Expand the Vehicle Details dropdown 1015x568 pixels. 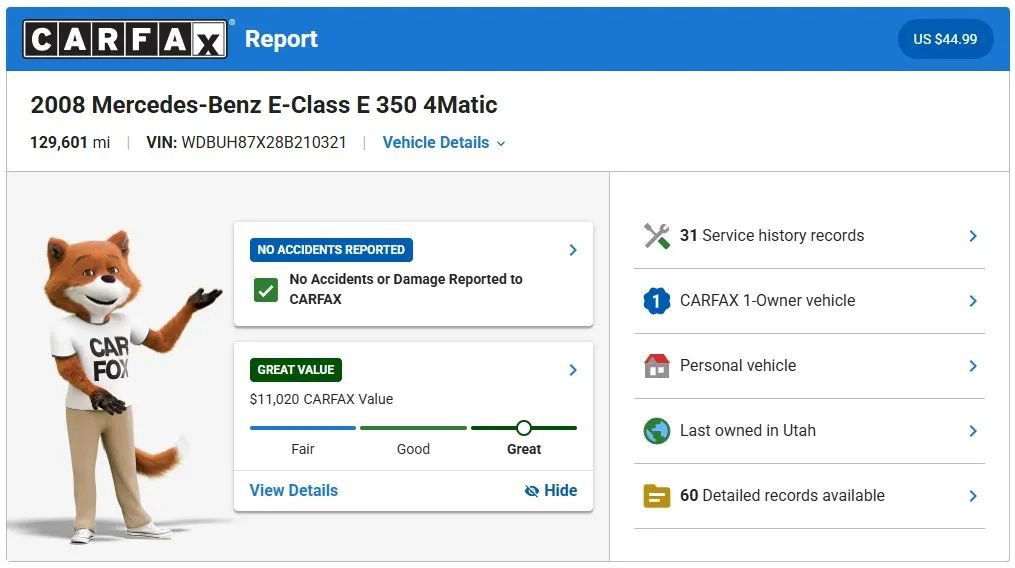[444, 143]
